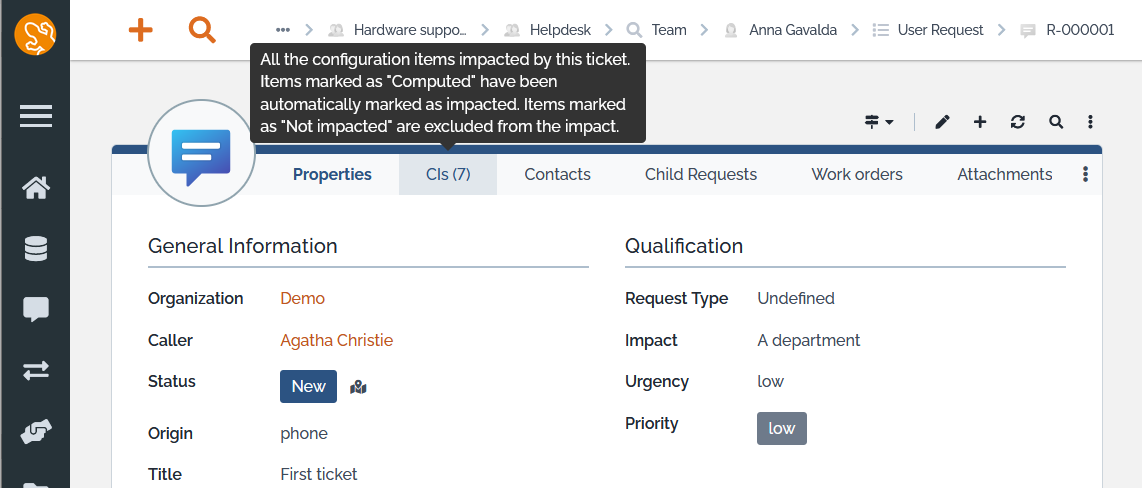Toggle the hamburger navigation menu
The height and width of the screenshot is (488, 1142).
36,117
